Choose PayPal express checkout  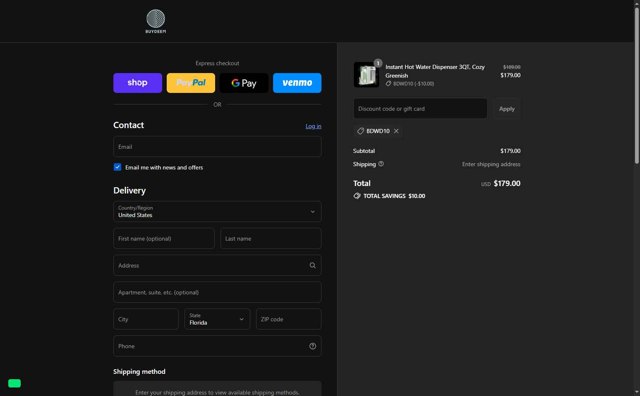[x=191, y=83]
